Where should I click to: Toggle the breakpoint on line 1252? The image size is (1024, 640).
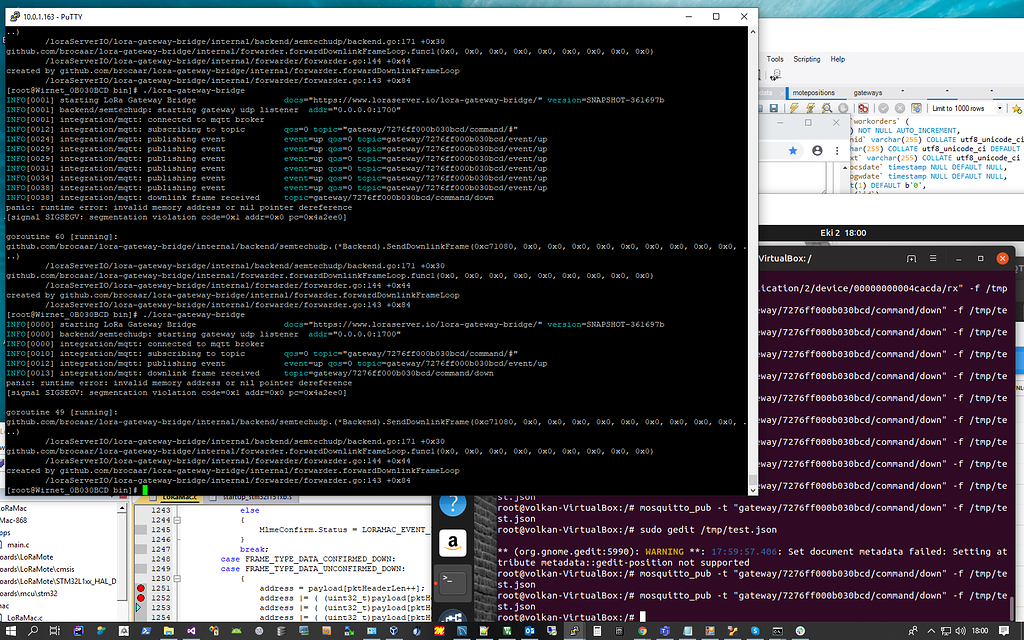(140, 598)
